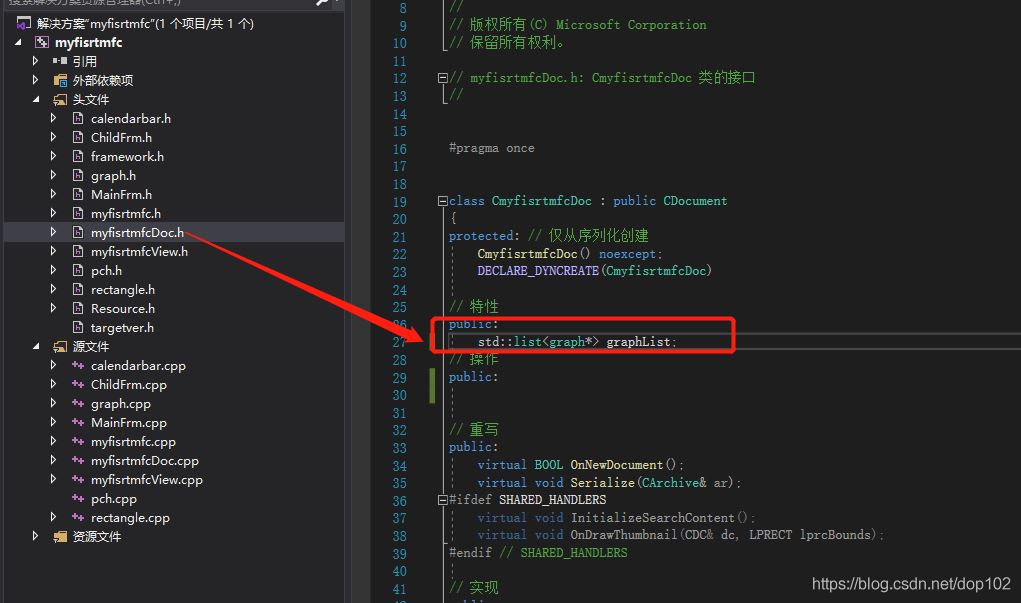Click the header file icon of MainFrm.h
1021x603 pixels.
[x=78, y=194]
